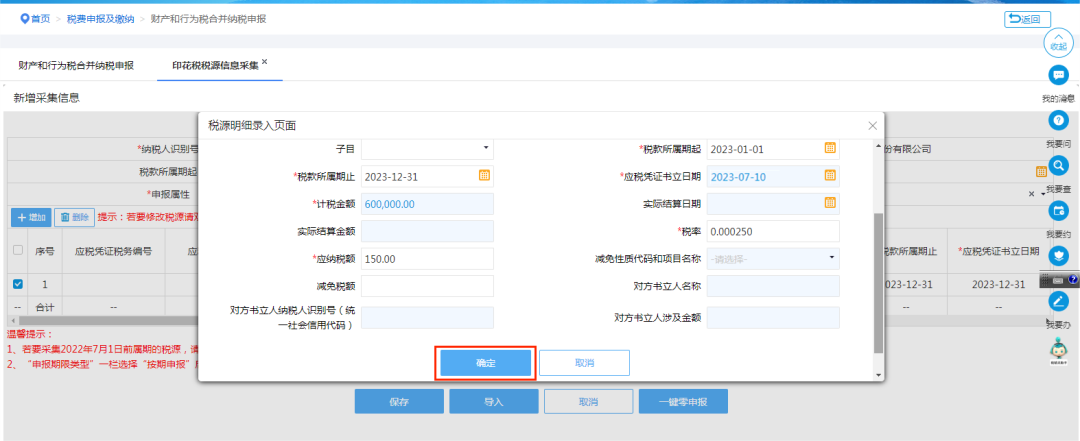Viewport: 1080px width, 441px height.
Task: Click the dialog's vertical scrollbar
Action: pos(878,283)
